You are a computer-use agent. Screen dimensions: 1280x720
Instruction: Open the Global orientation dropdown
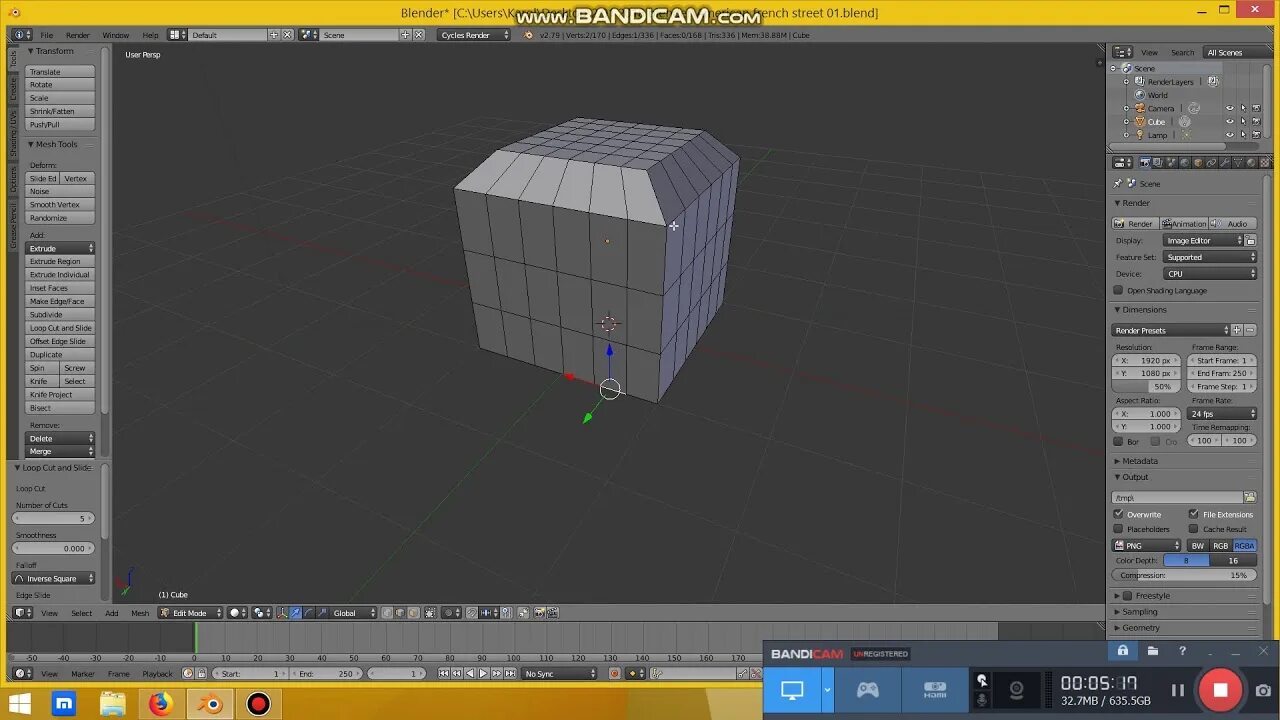[x=354, y=613]
